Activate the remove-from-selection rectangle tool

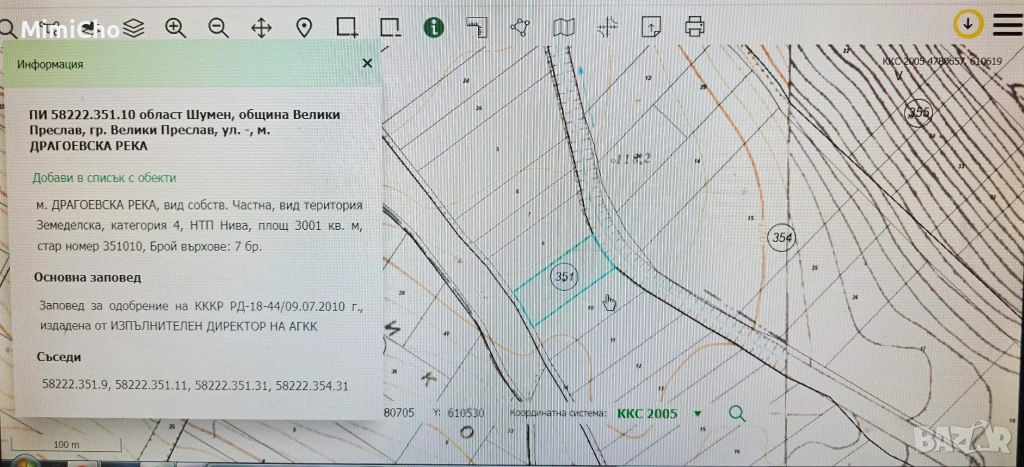[x=390, y=27]
